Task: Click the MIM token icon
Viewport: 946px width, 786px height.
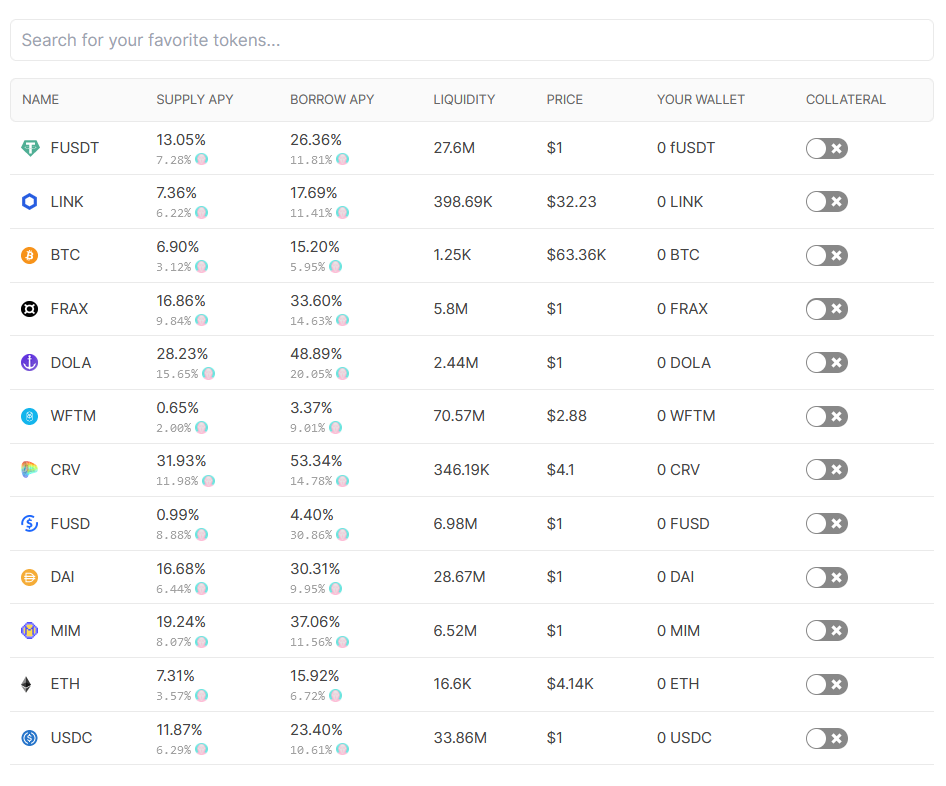Action: point(30,630)
